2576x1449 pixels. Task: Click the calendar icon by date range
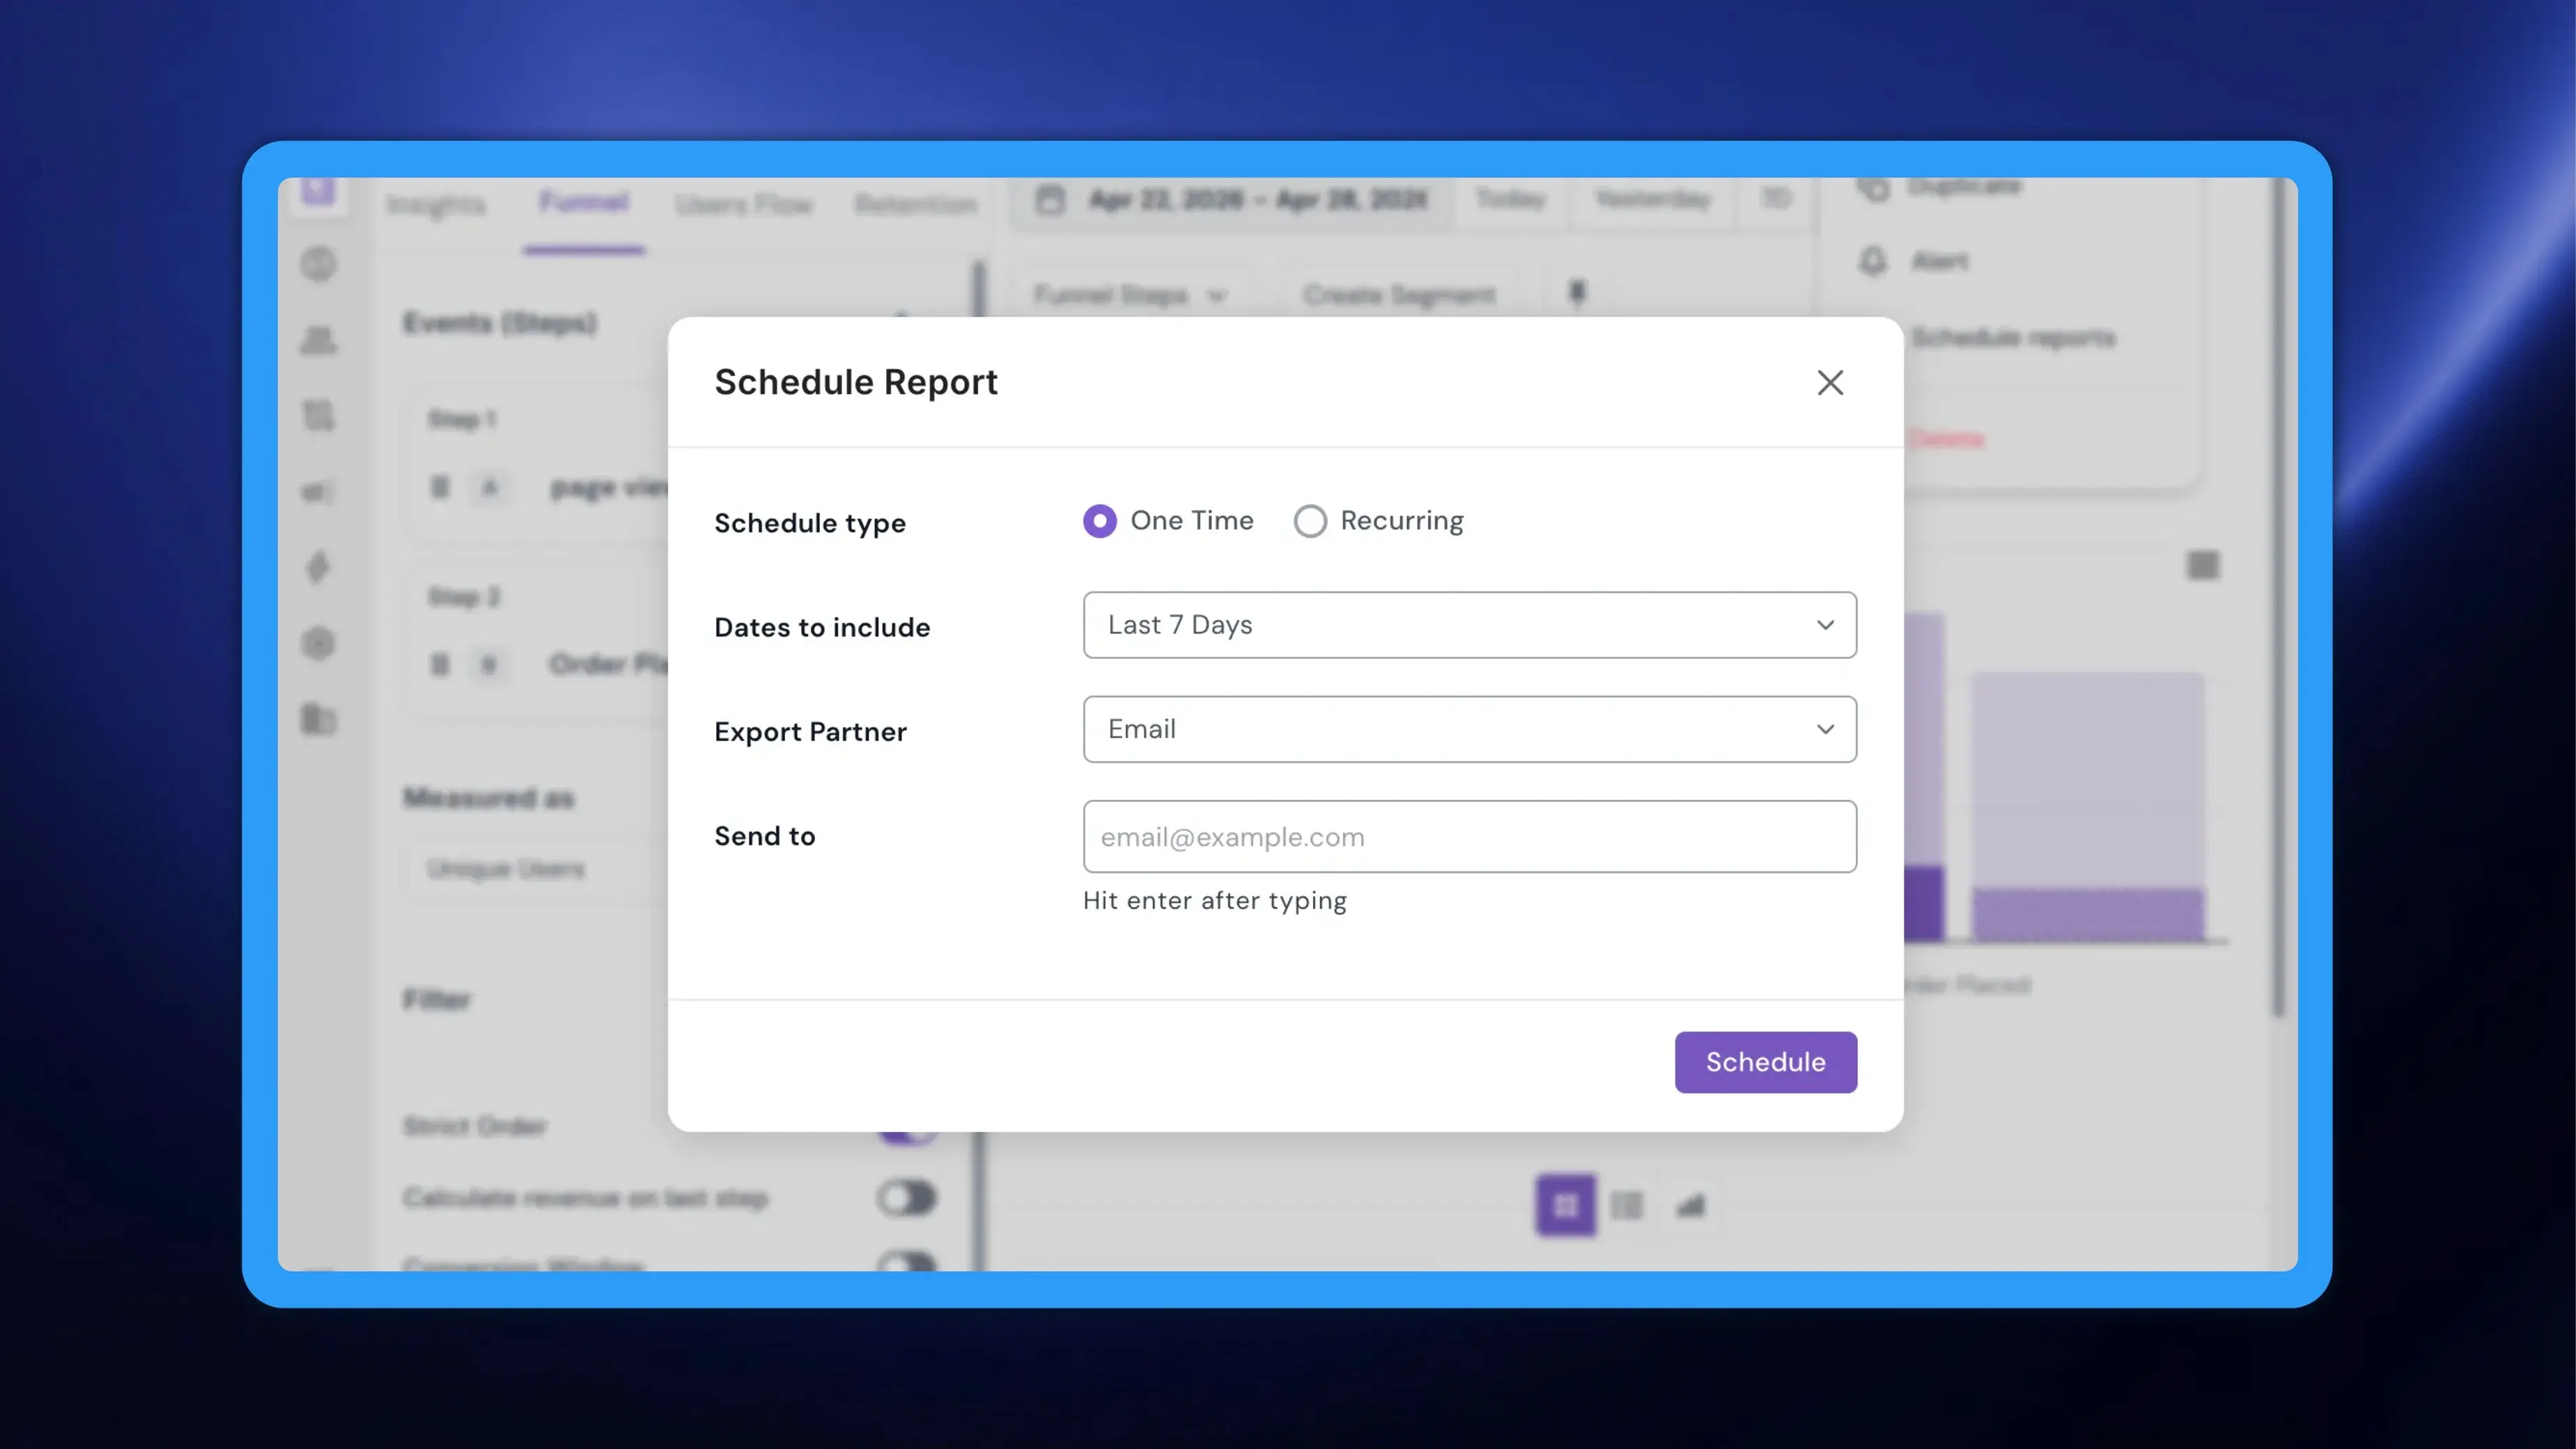coord(1049,200)
